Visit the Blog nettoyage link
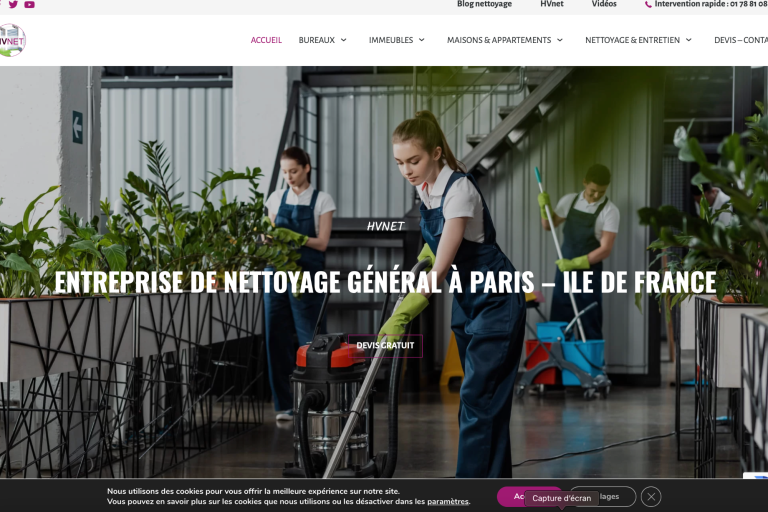This screenshot has height=512, width=768. (x=484, y=4)
